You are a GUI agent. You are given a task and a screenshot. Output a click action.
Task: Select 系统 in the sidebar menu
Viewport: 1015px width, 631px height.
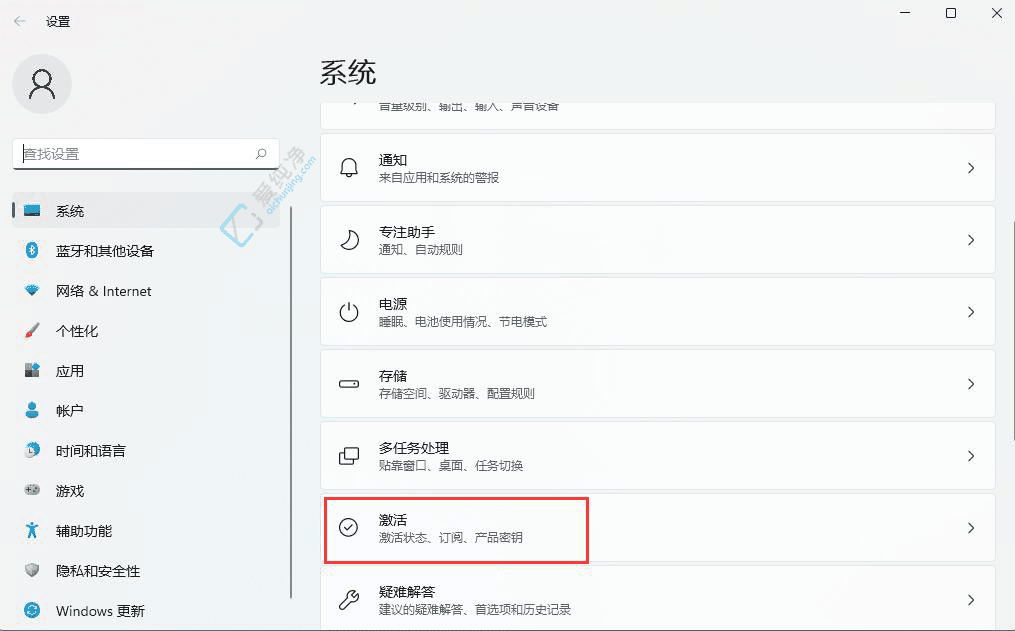(x=70, y=211)
